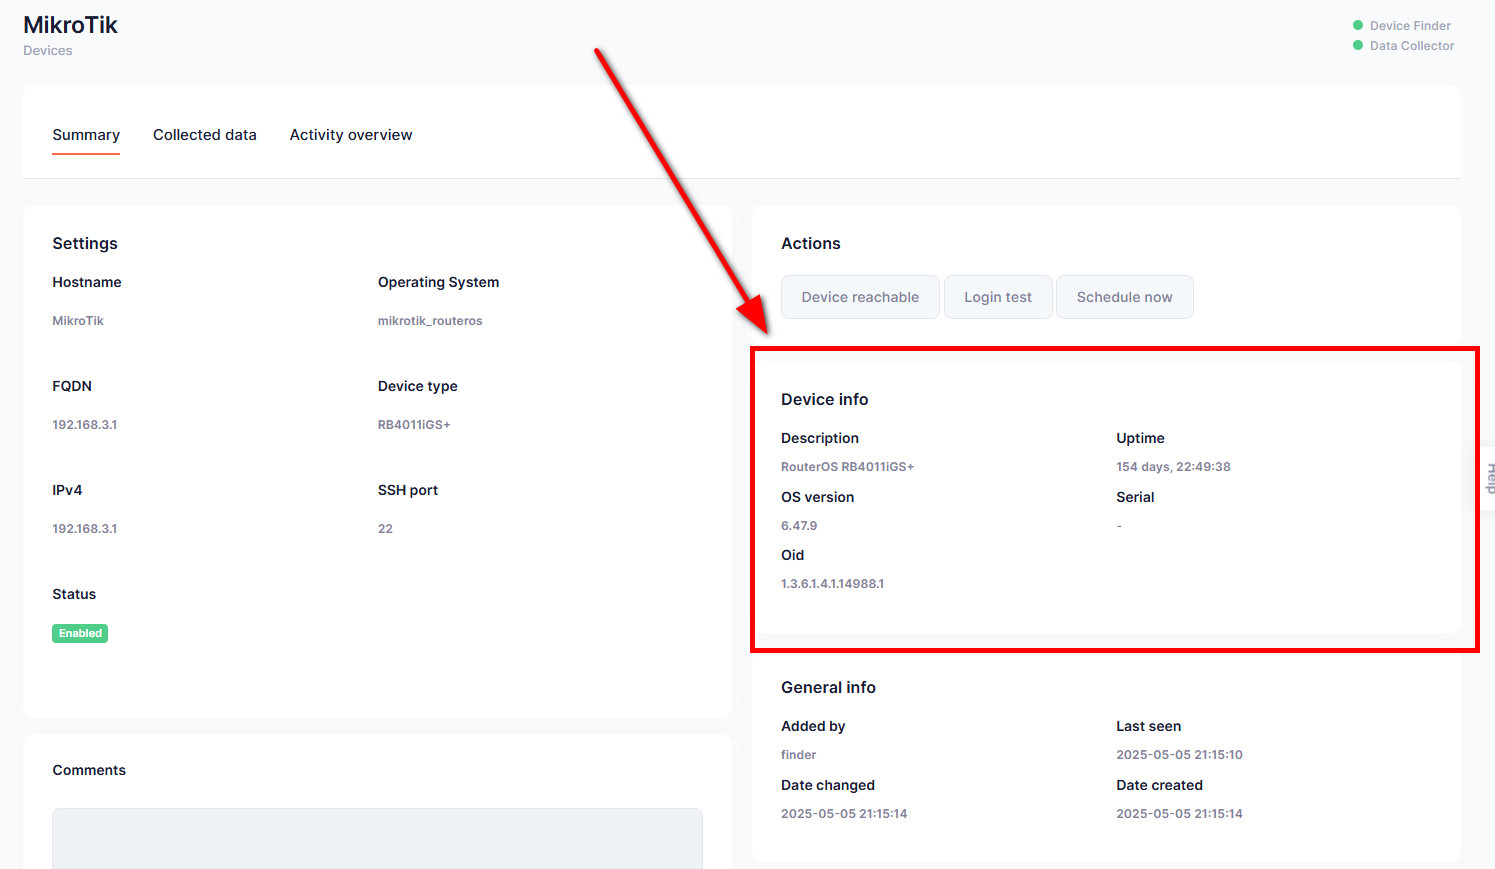Image resolution: width=1495 pixels, height=869 pixels.
Task: Select the Date created timestamp value
Action: pos(1179,814)
